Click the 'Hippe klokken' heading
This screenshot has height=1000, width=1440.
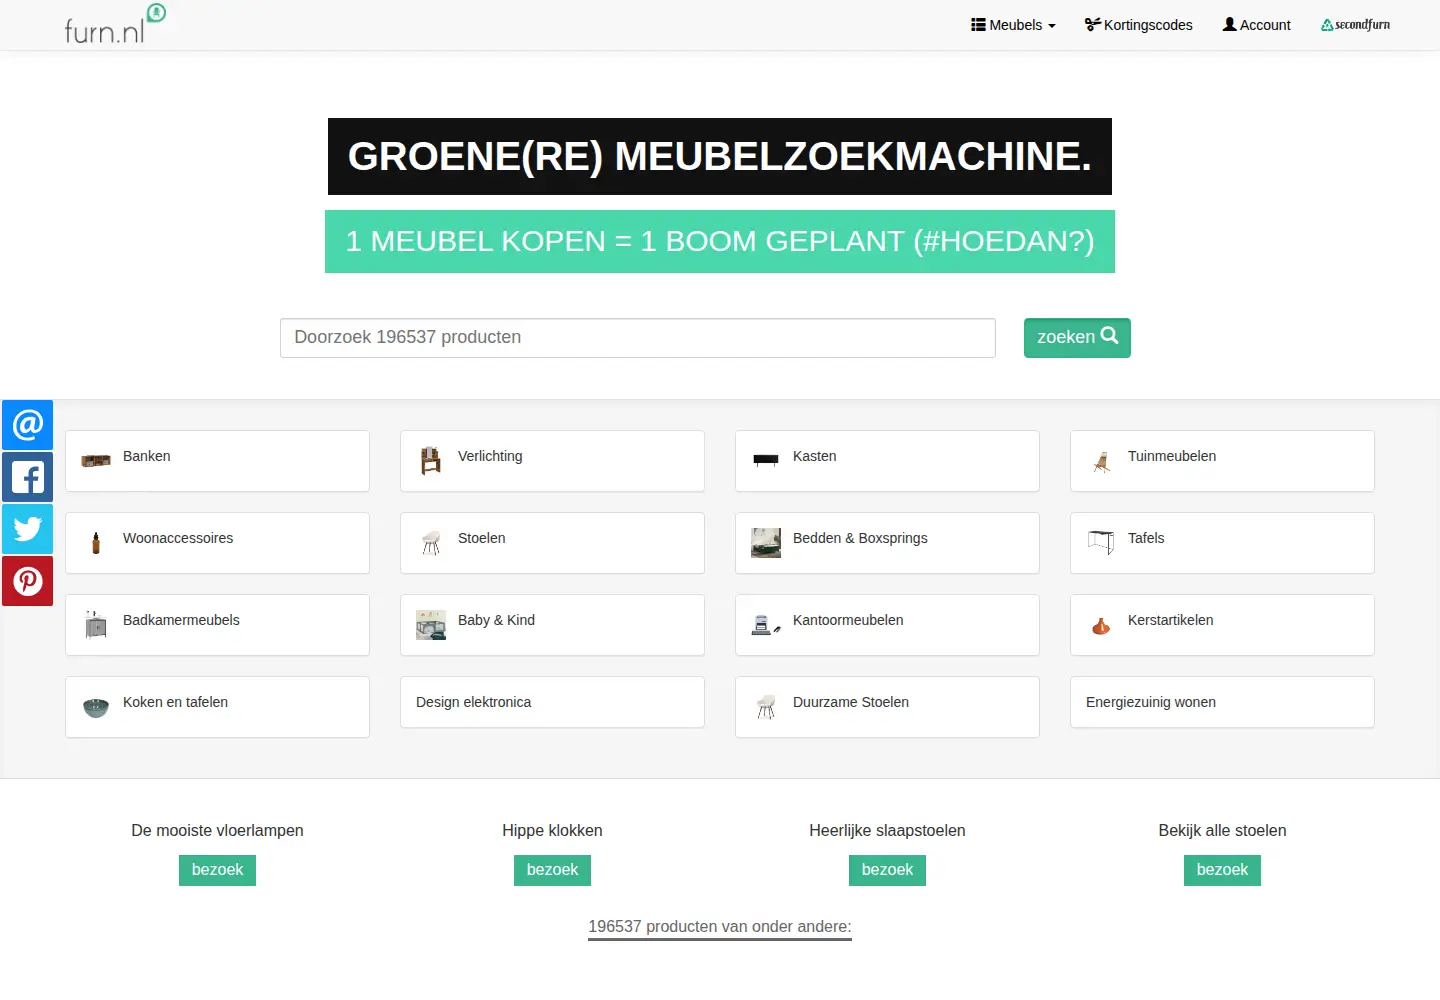point(552,830)
